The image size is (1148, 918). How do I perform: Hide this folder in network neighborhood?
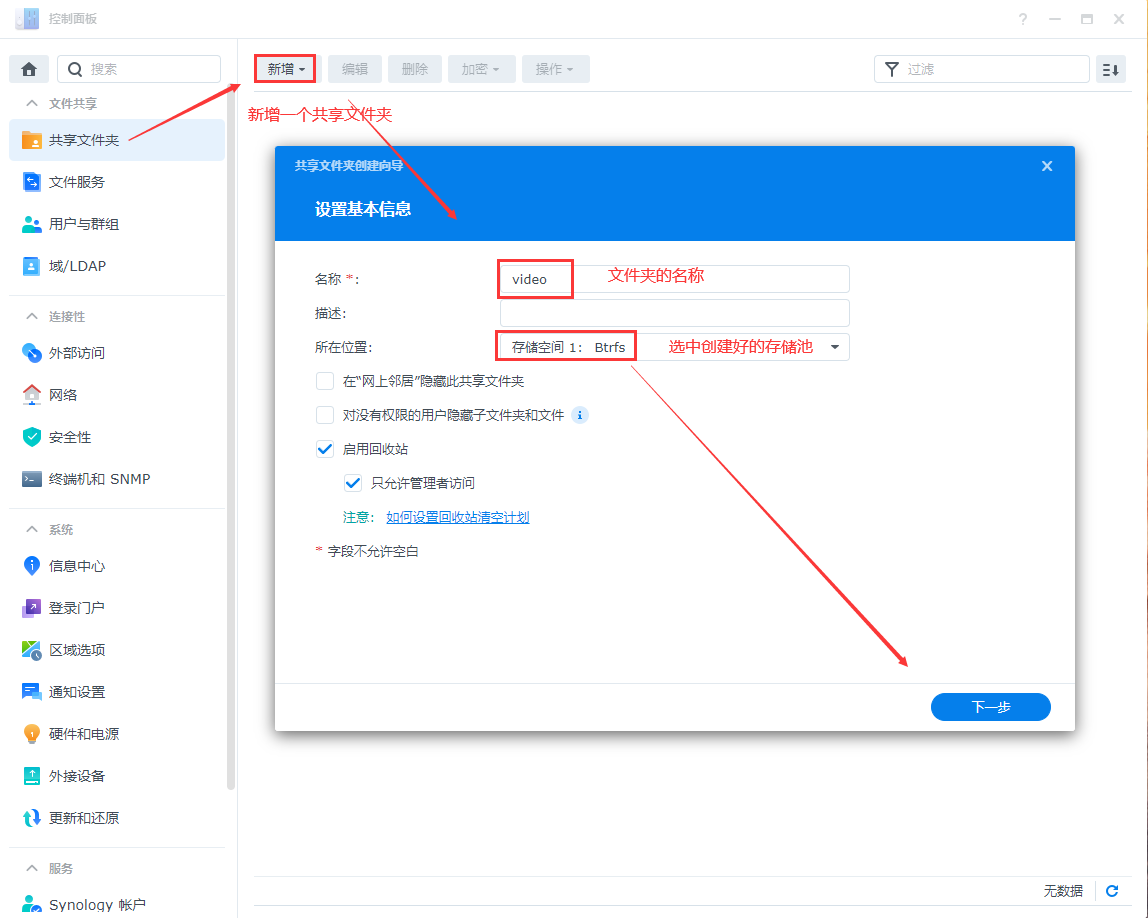coord(325,381)
